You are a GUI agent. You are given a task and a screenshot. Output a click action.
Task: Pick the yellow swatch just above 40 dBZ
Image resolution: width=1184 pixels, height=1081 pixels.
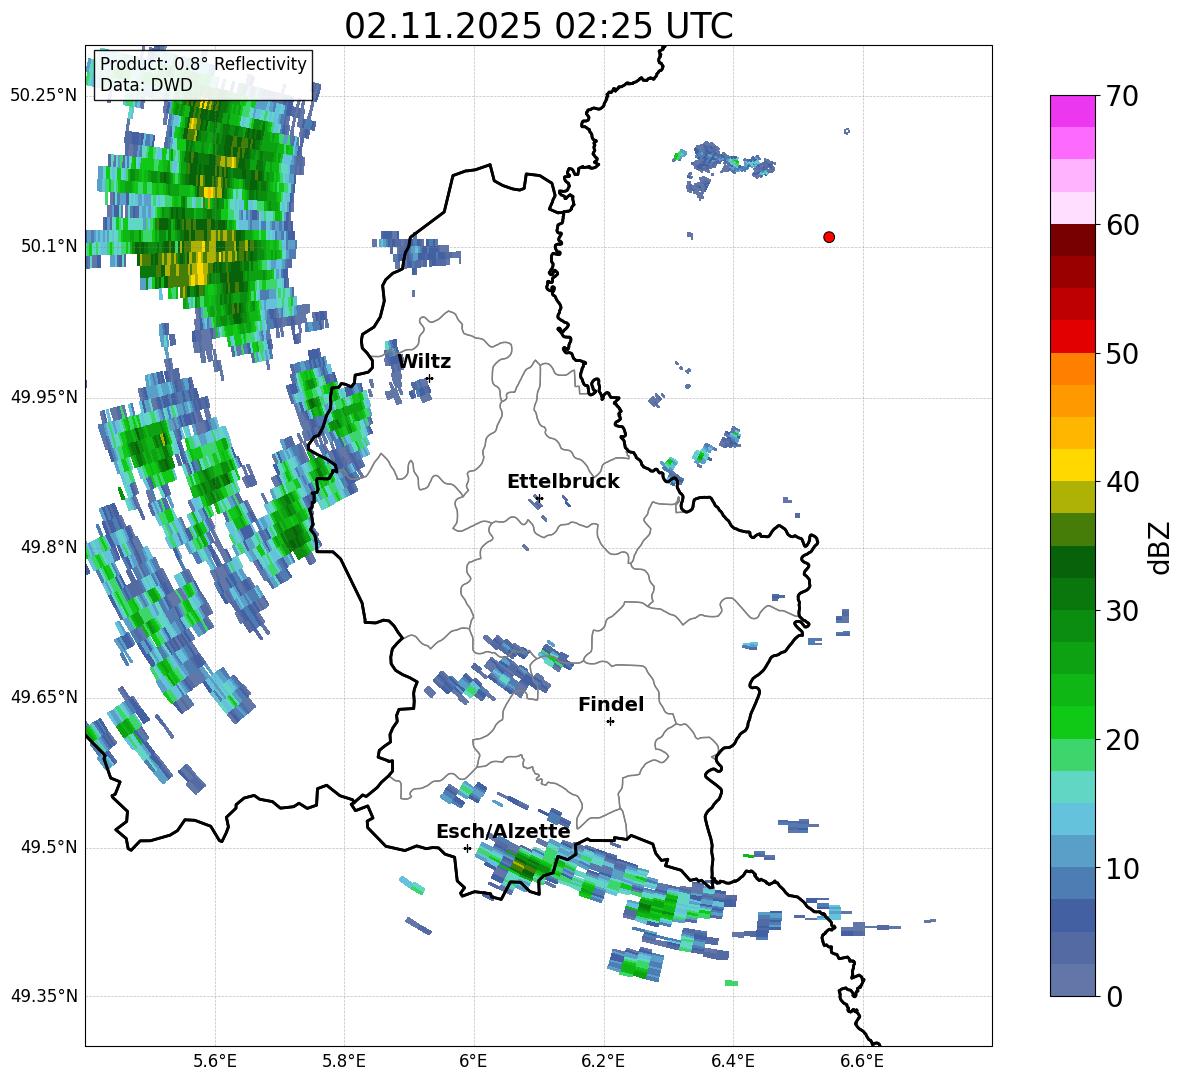pyautogui.click(x=1073, y=465)
